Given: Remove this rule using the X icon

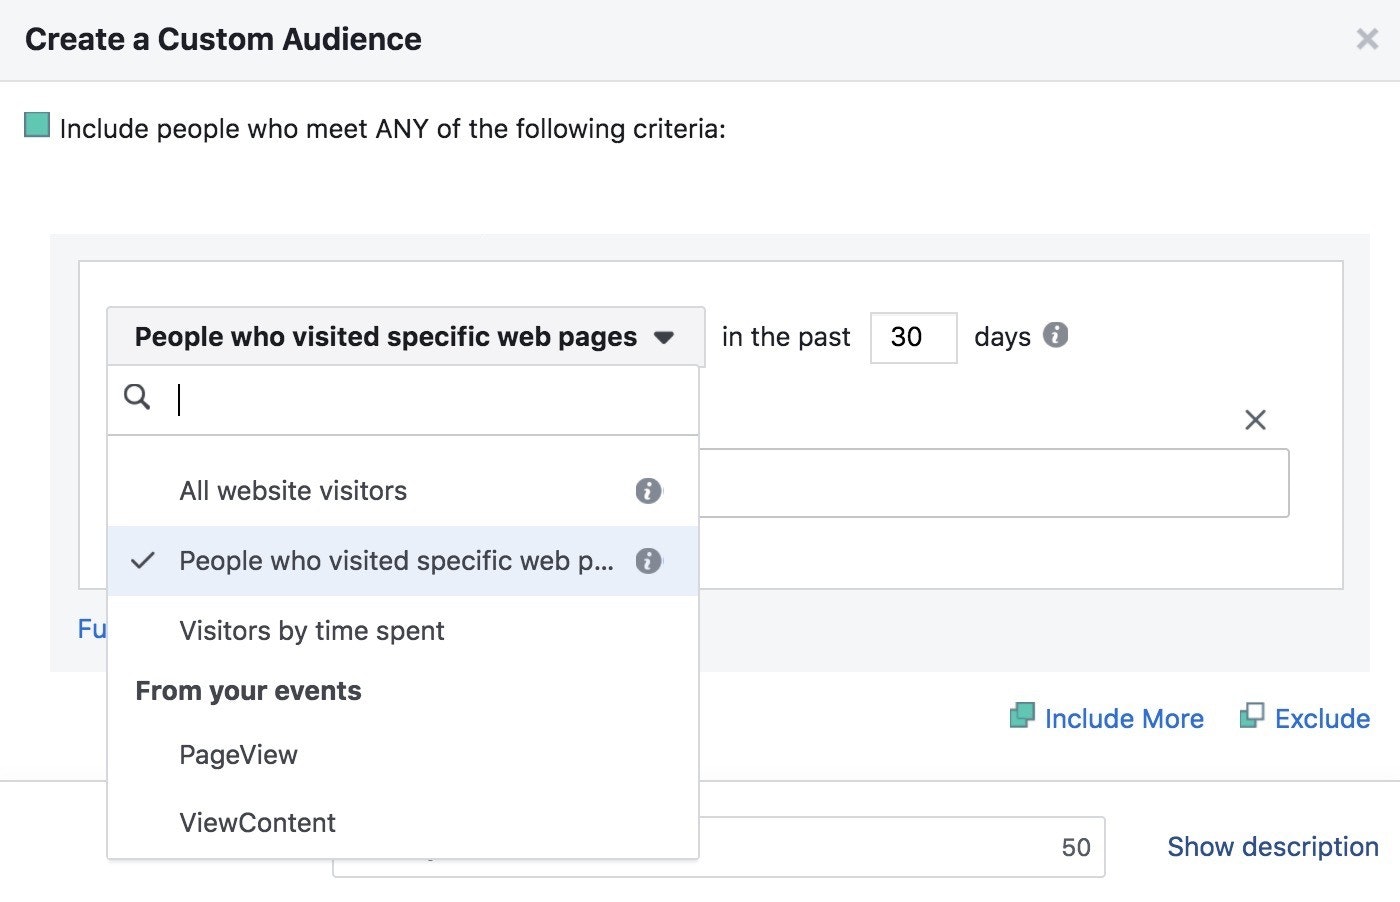Looking at the screenshot, I should (1256, 420).
